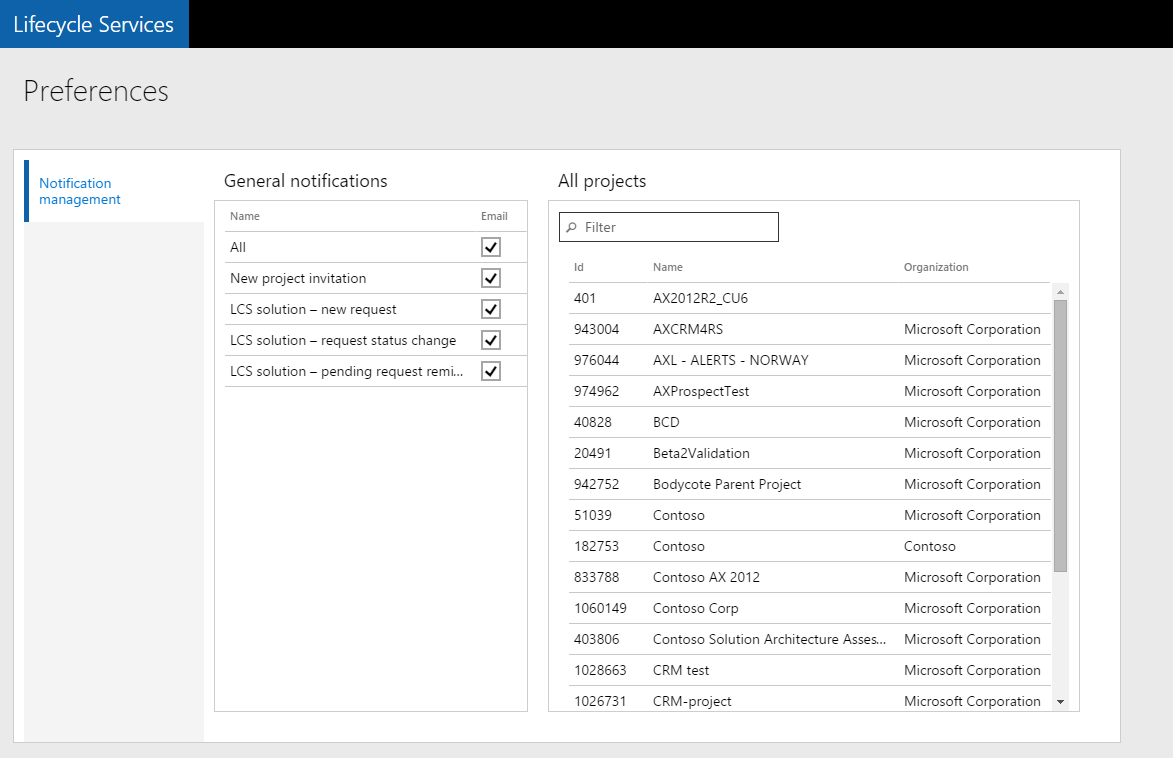Toggle the 'All' email notification checkbox
The image size is (1173, 758).
(x=490, y=247)
